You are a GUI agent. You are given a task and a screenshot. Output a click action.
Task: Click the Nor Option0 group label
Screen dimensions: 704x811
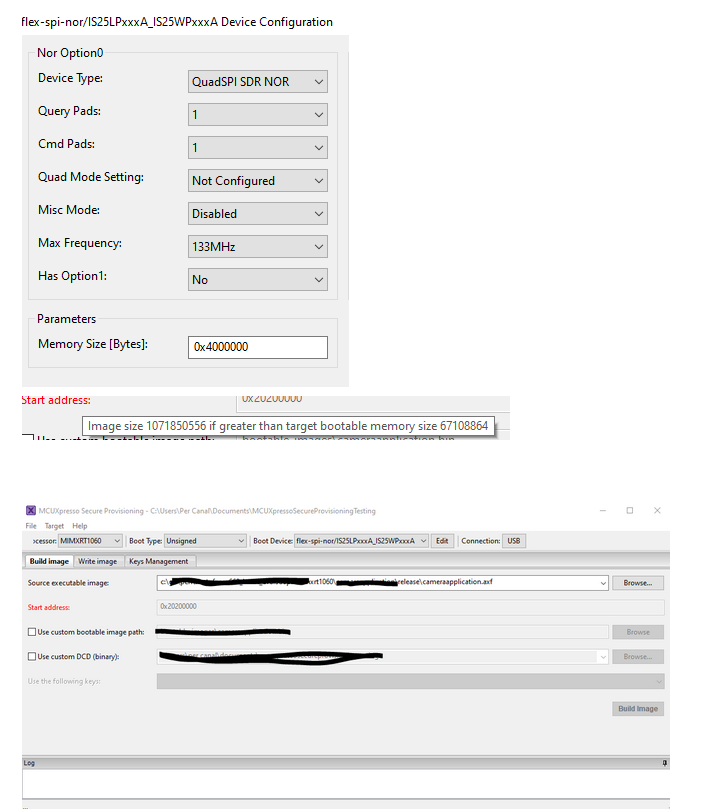coord(70,53)
